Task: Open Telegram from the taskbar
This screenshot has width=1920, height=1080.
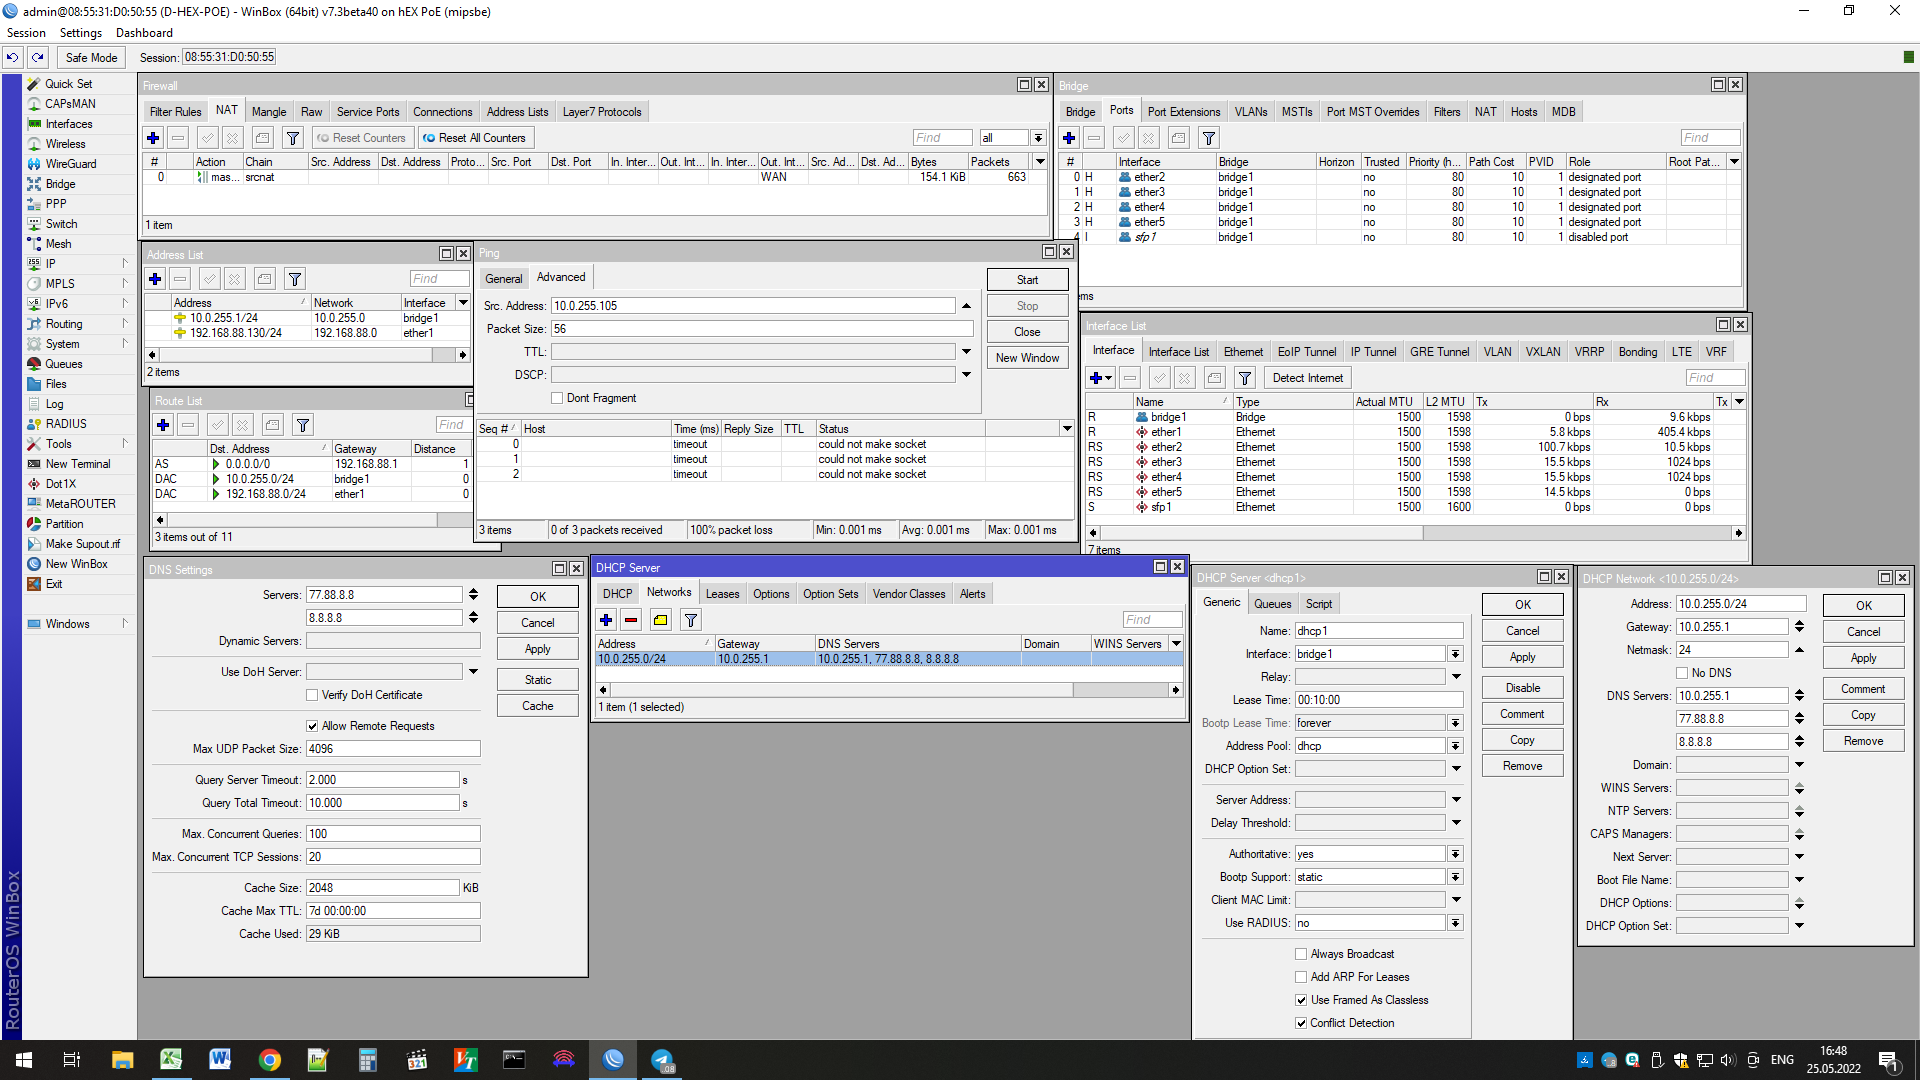Action: pos(662,1060)
